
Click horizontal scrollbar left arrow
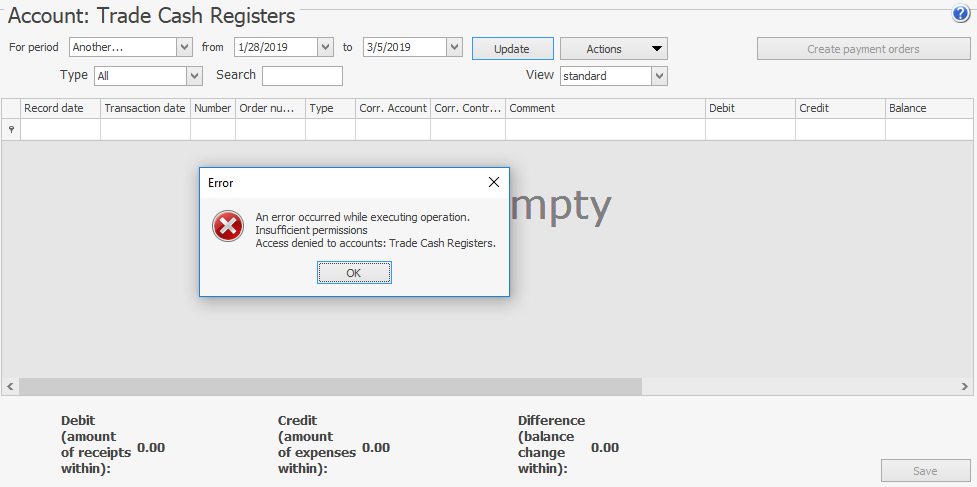coord(10,386)
